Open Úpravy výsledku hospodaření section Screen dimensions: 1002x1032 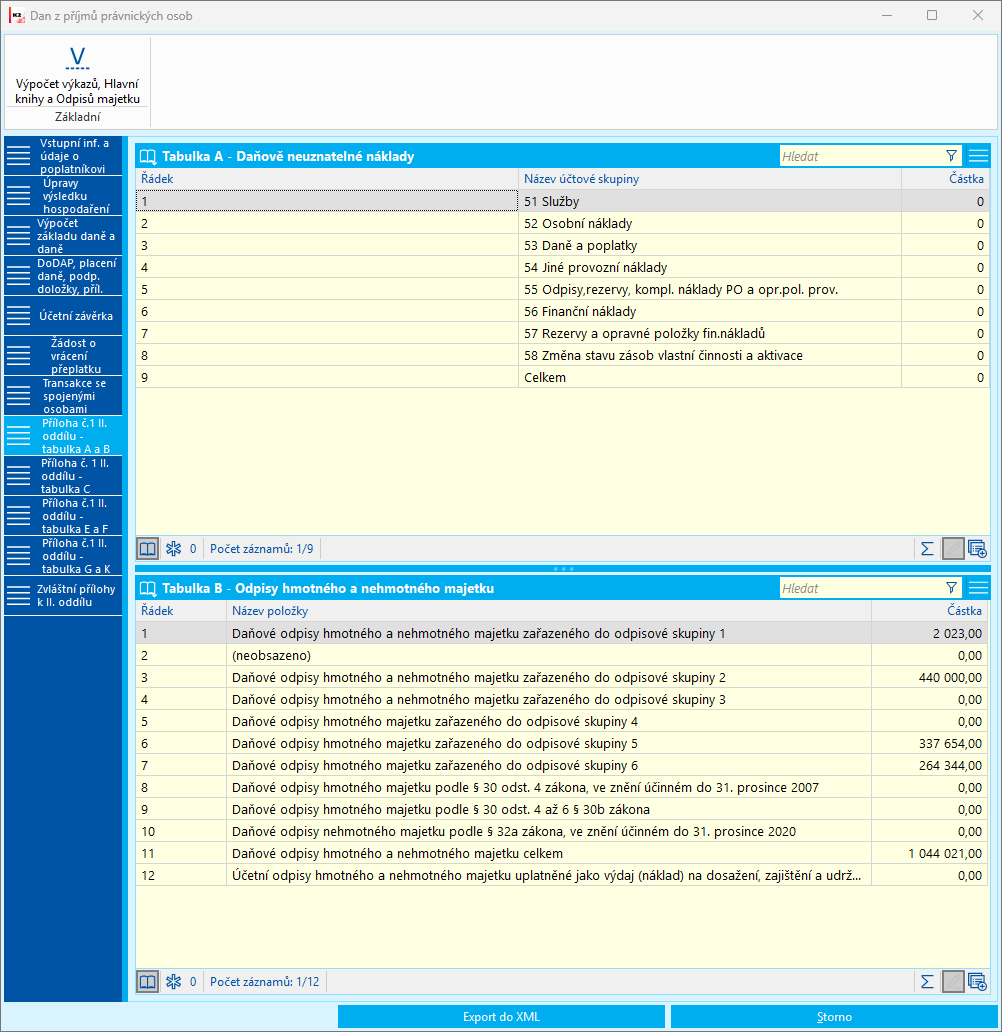(x=63, y=196)
